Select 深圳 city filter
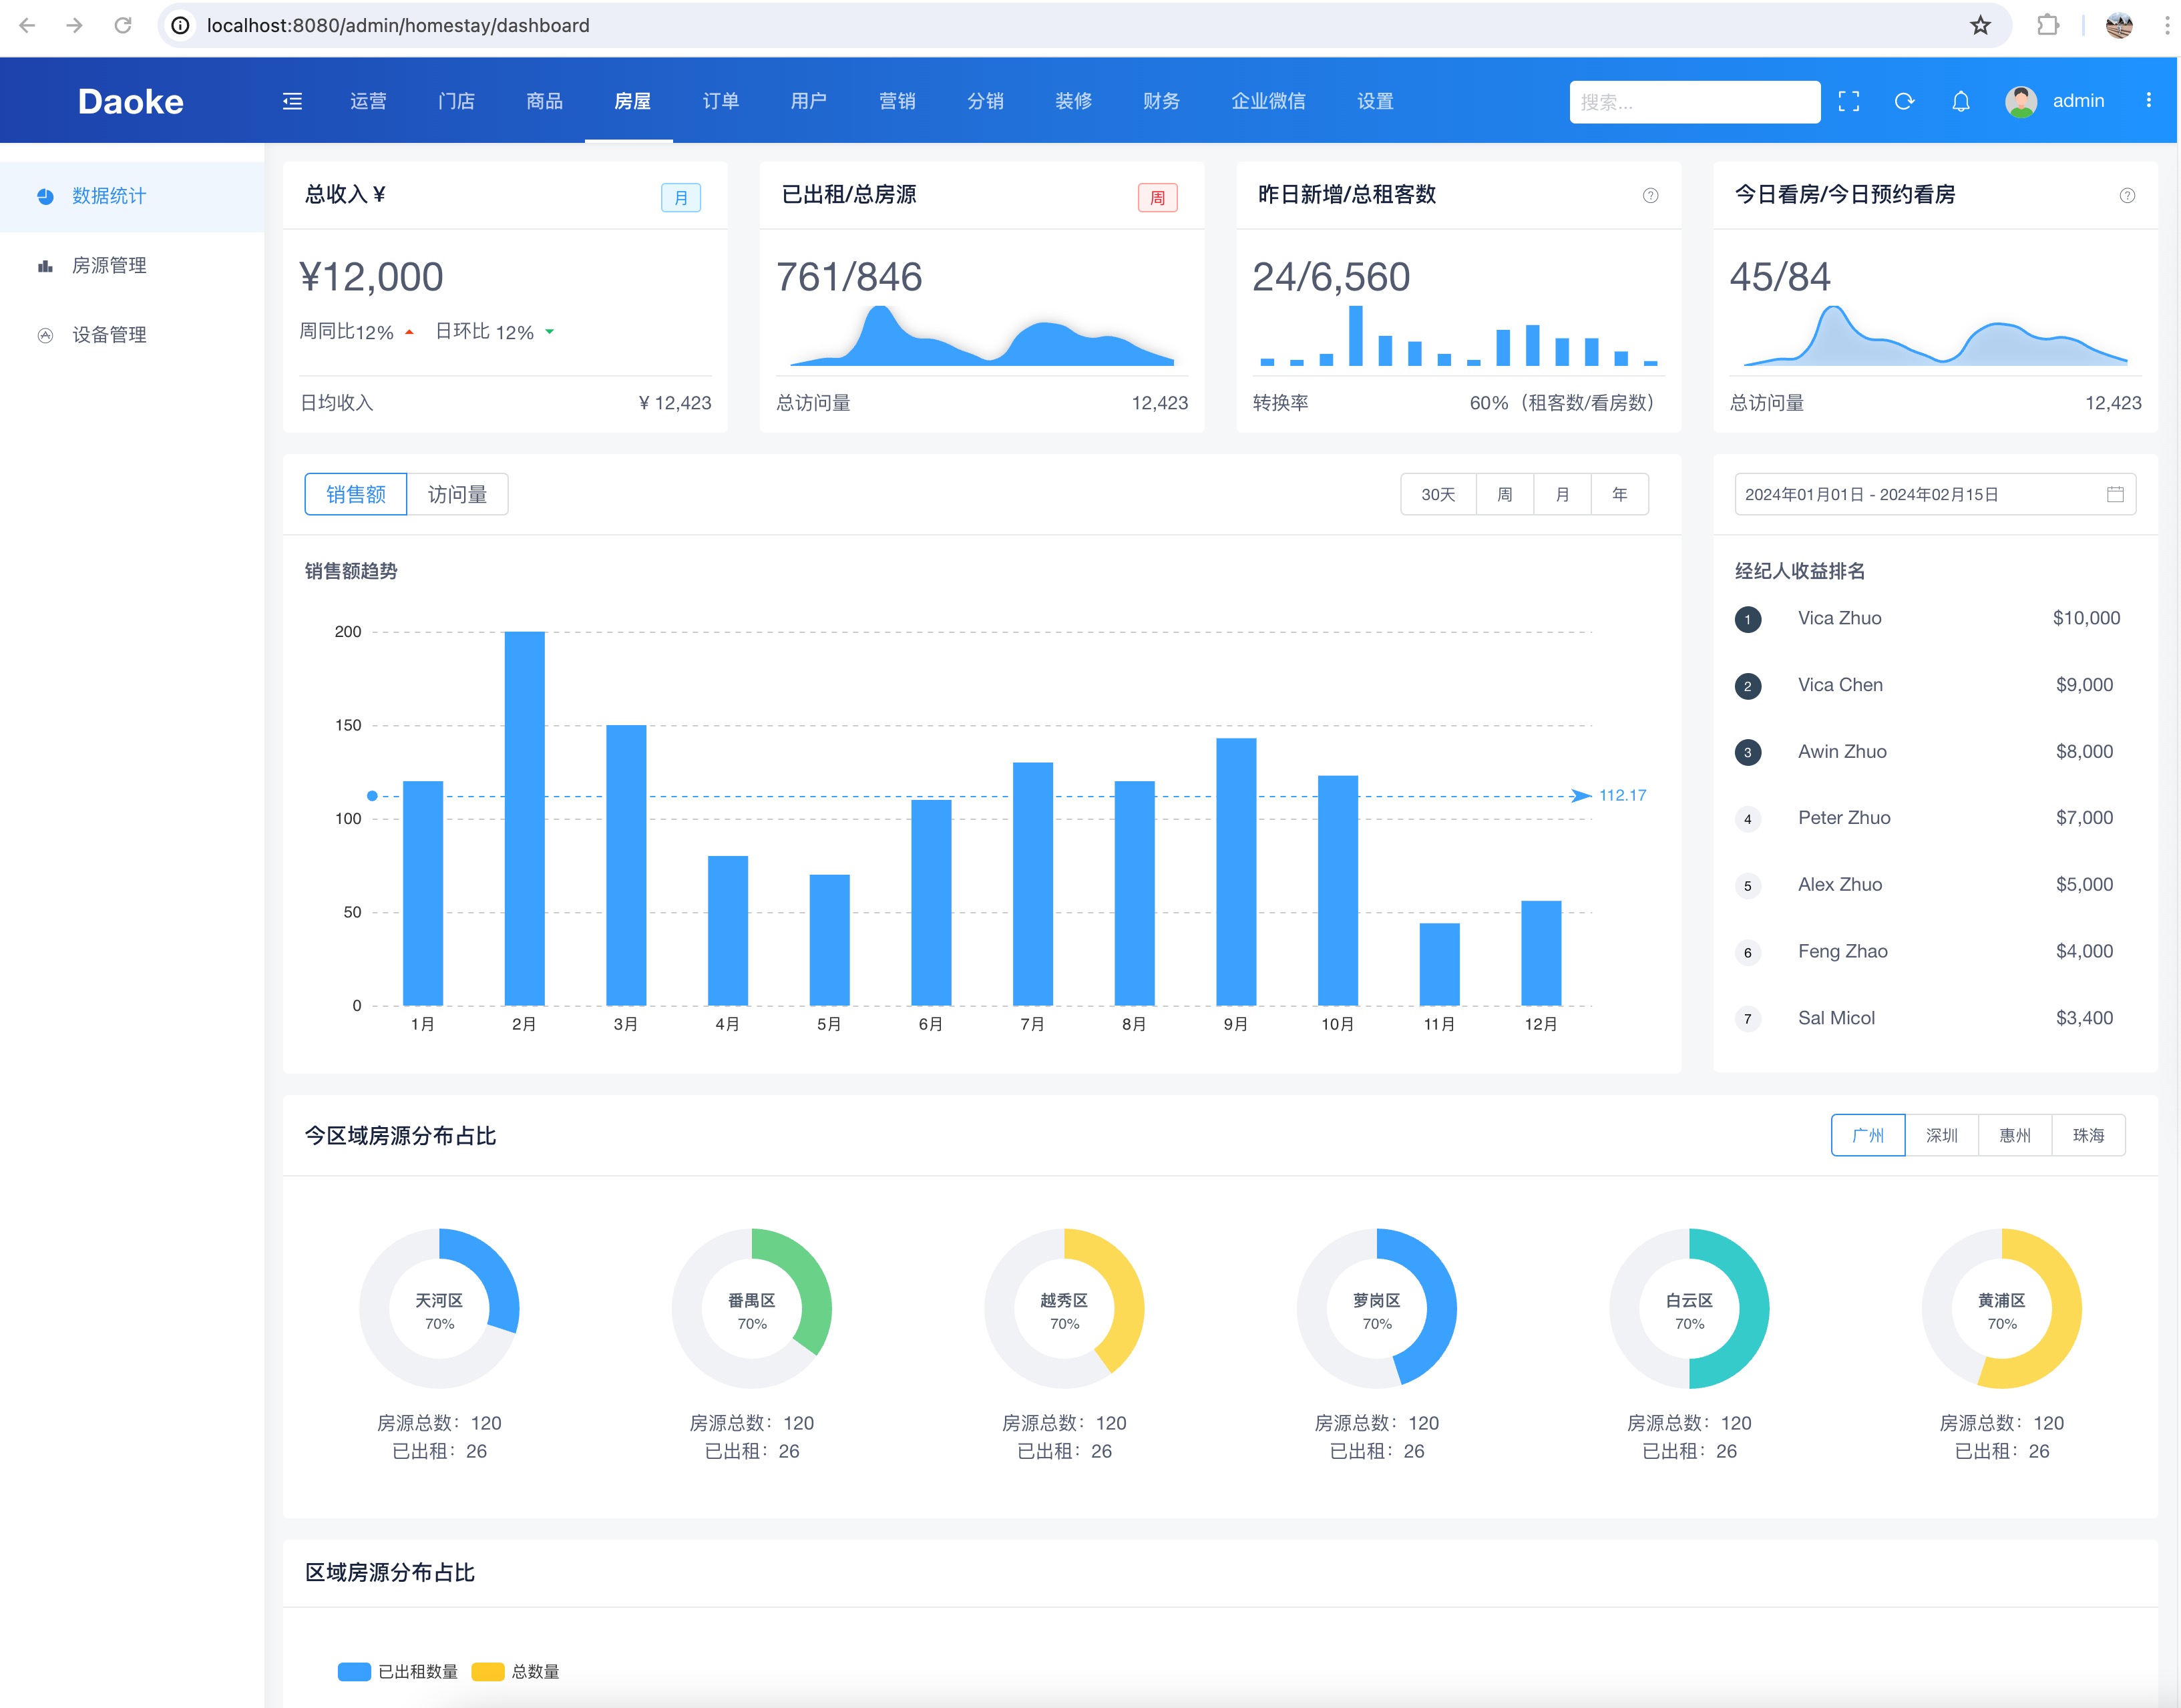Screen dimensions: 2181x1708 (1941, 1135)
